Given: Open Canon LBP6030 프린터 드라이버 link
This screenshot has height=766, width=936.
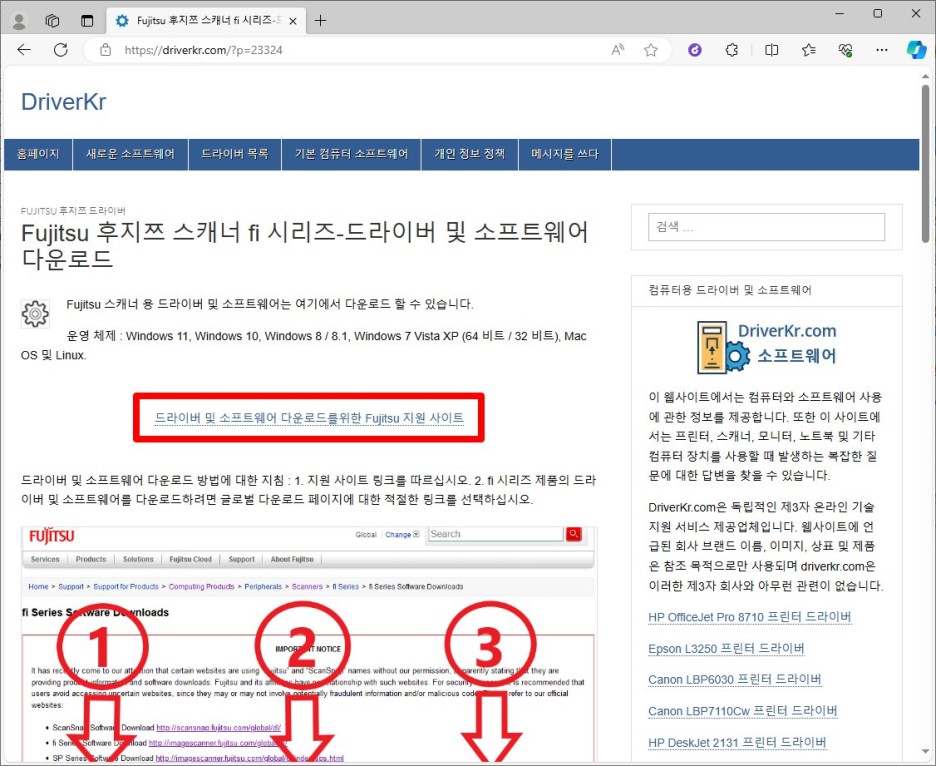Looking at the screenshot, I should click(x=735, y=679).
